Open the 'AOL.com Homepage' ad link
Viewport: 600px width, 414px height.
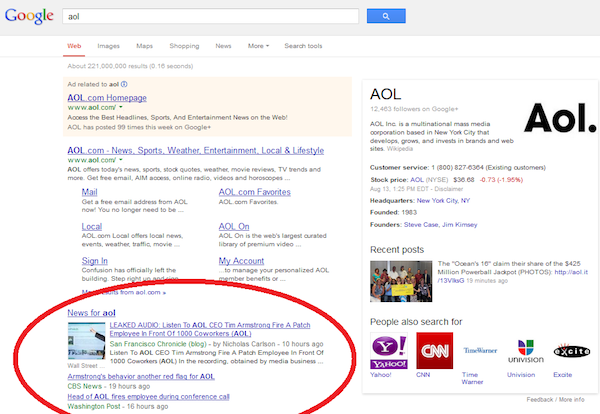tap(107, 98)
